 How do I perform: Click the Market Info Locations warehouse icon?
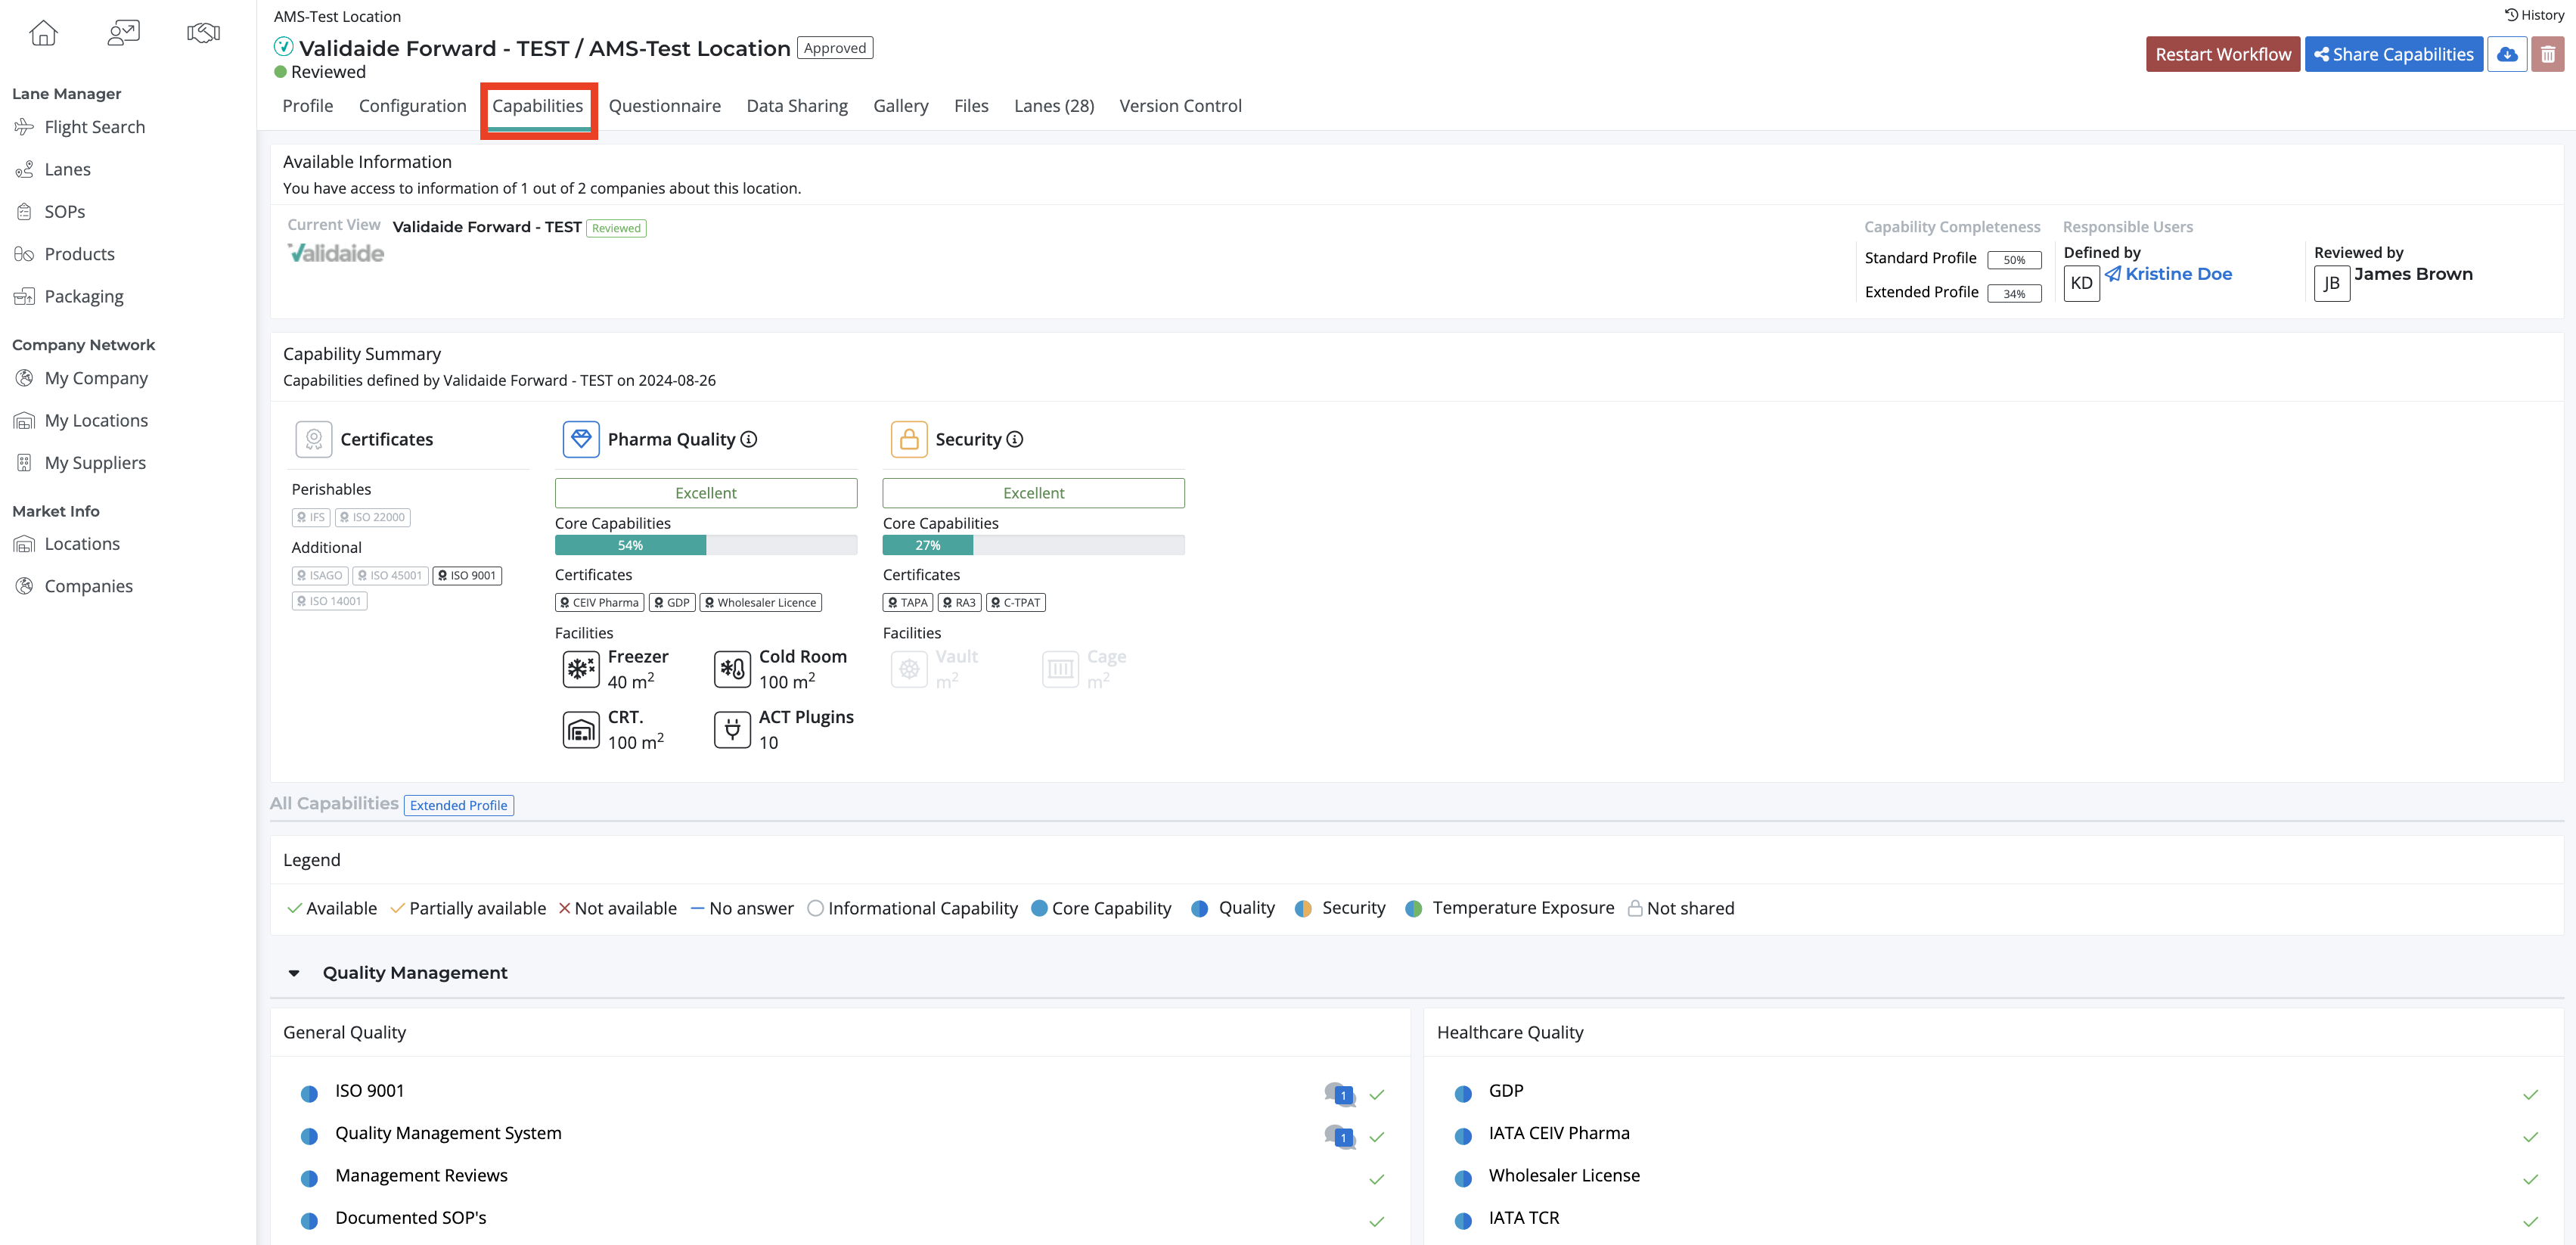click(x=24, y=544)
